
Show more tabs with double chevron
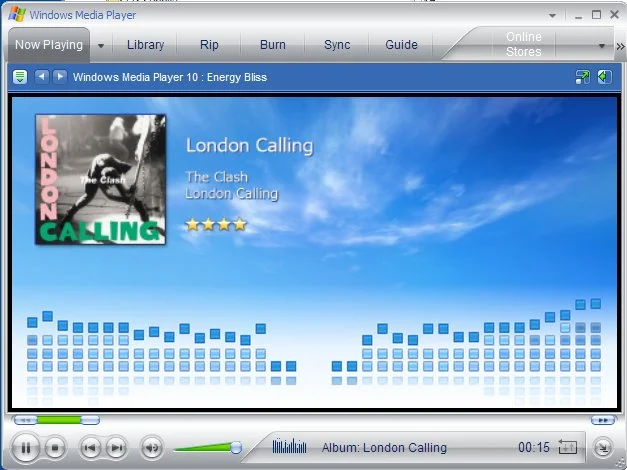[620, 46]
